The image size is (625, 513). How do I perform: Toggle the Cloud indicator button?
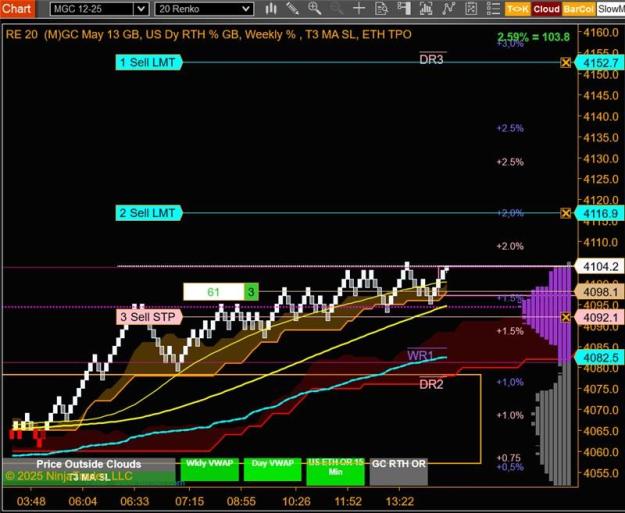coord(546,9)
